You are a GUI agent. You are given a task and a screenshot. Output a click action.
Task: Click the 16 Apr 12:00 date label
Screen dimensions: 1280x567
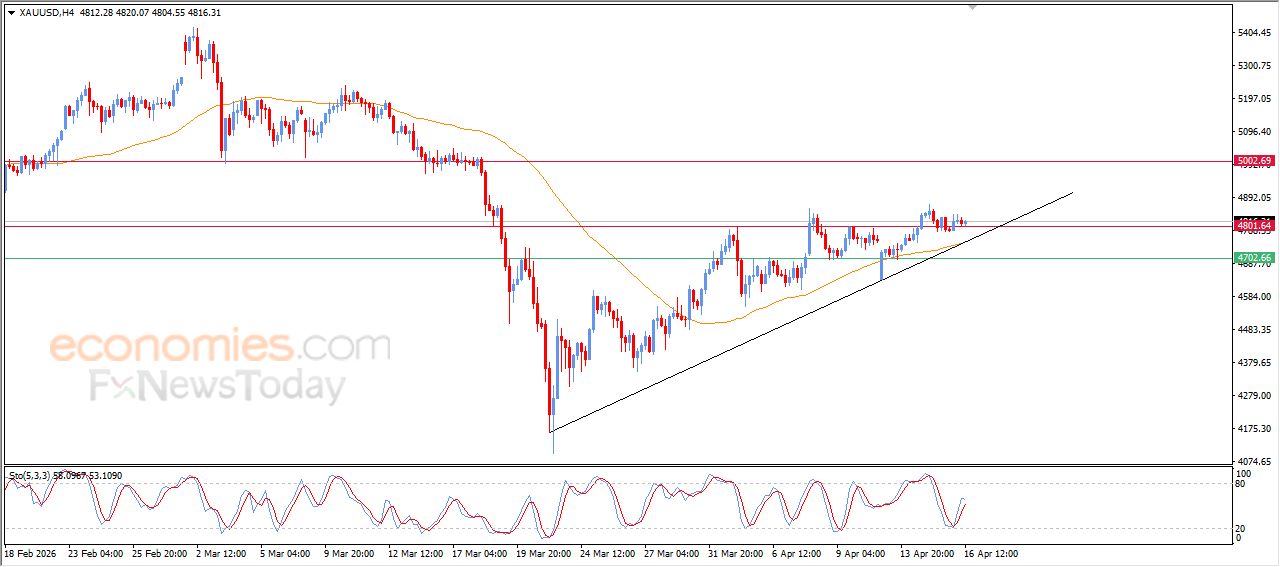click(x=991, y=553)
